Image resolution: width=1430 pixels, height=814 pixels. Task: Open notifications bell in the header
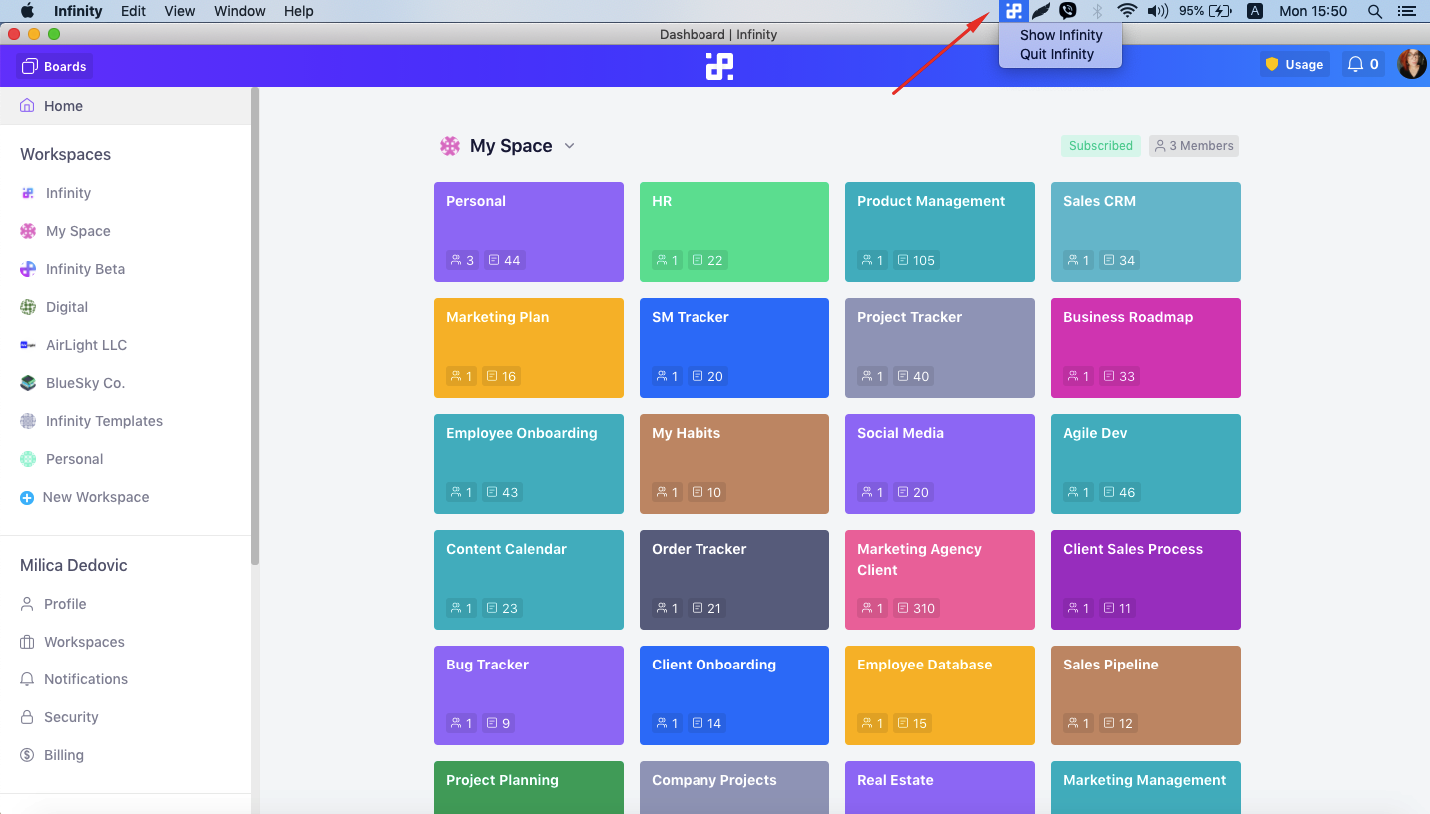click(1362, 64)
